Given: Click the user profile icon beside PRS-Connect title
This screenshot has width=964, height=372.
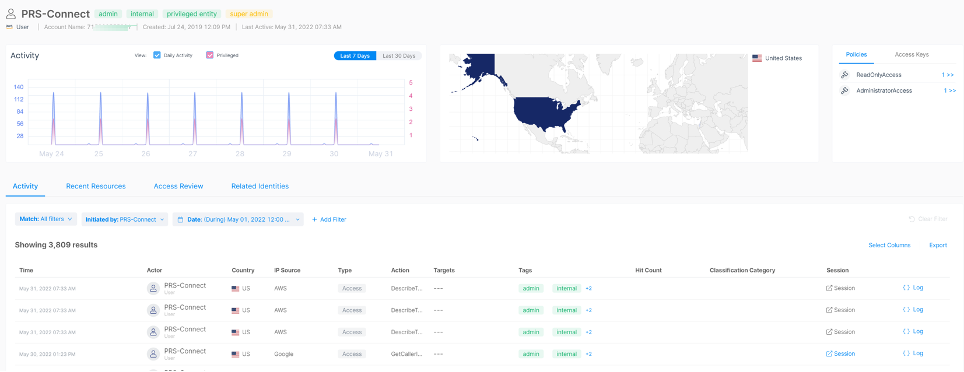Looking at the screenshot, I should [x=10, y=14].
